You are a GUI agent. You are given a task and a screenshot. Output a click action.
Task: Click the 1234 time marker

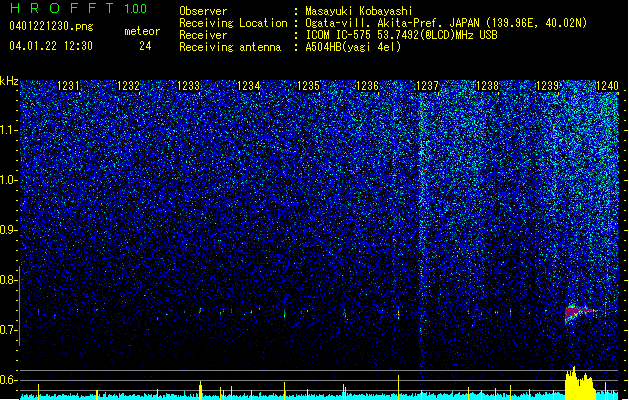248,86
